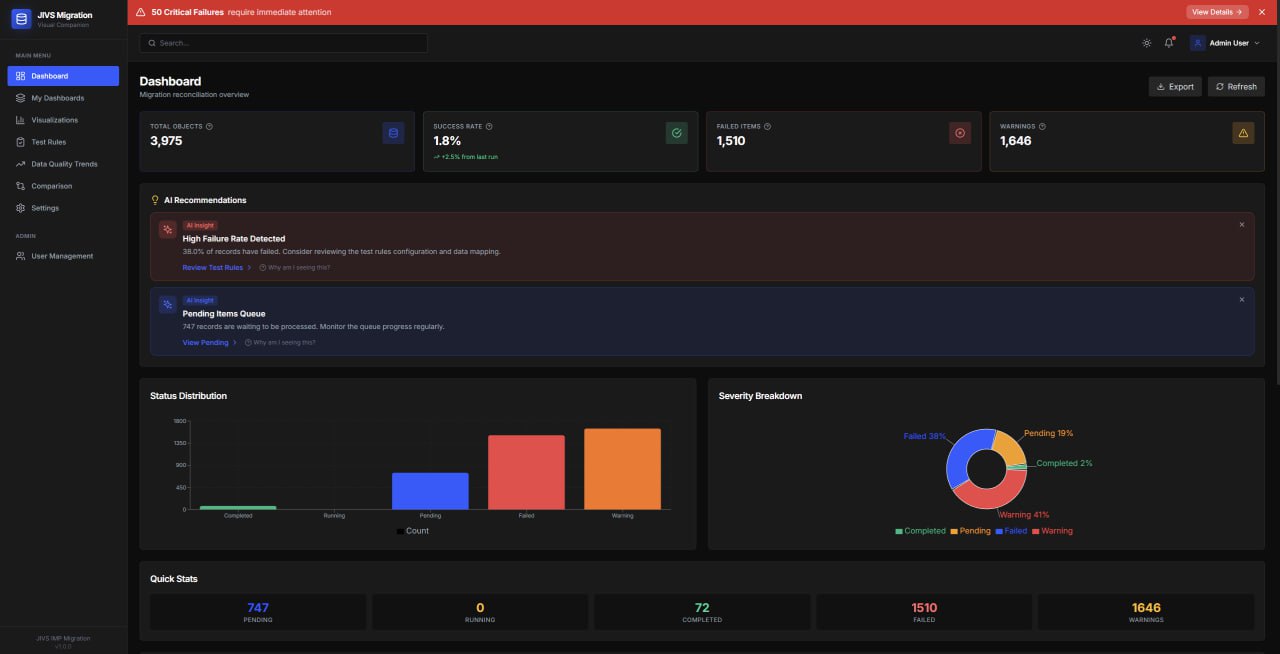The height and width of the screenshot is (654, 1280).
Task: Click the Comparison sidebar icon
Action: [x=21, y=185]
